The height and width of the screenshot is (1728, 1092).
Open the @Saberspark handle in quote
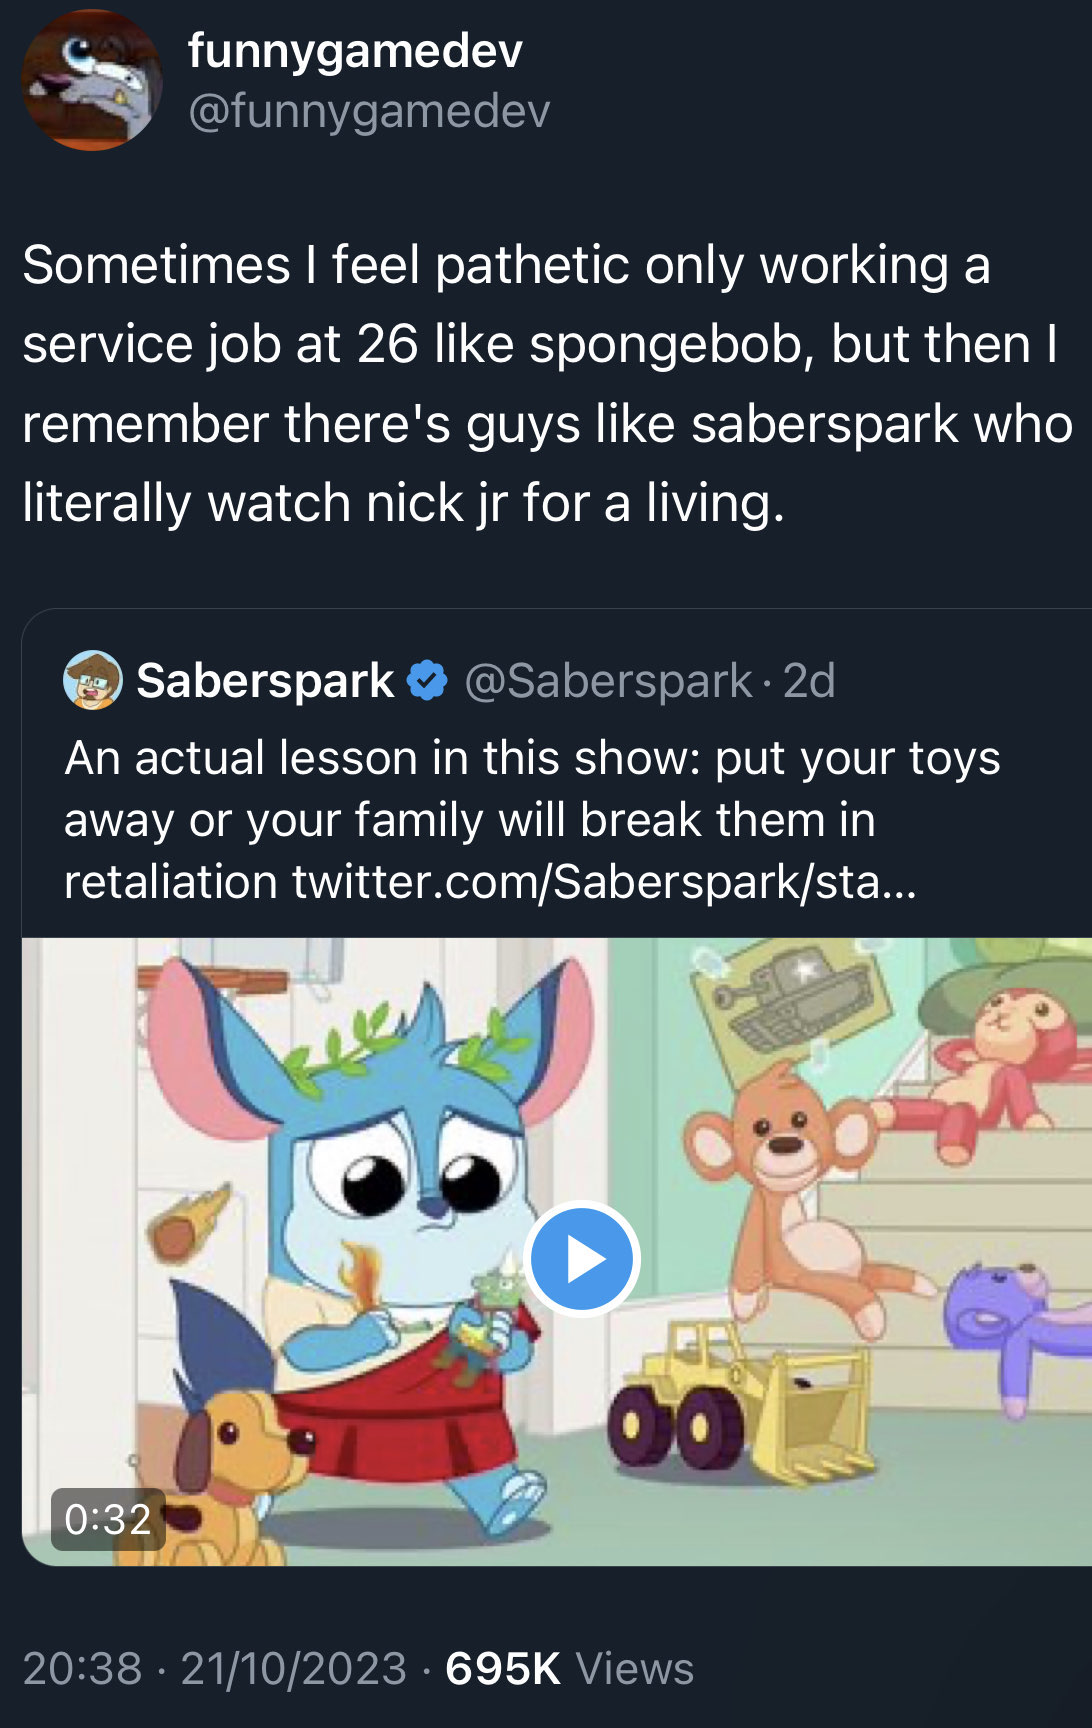608,681
